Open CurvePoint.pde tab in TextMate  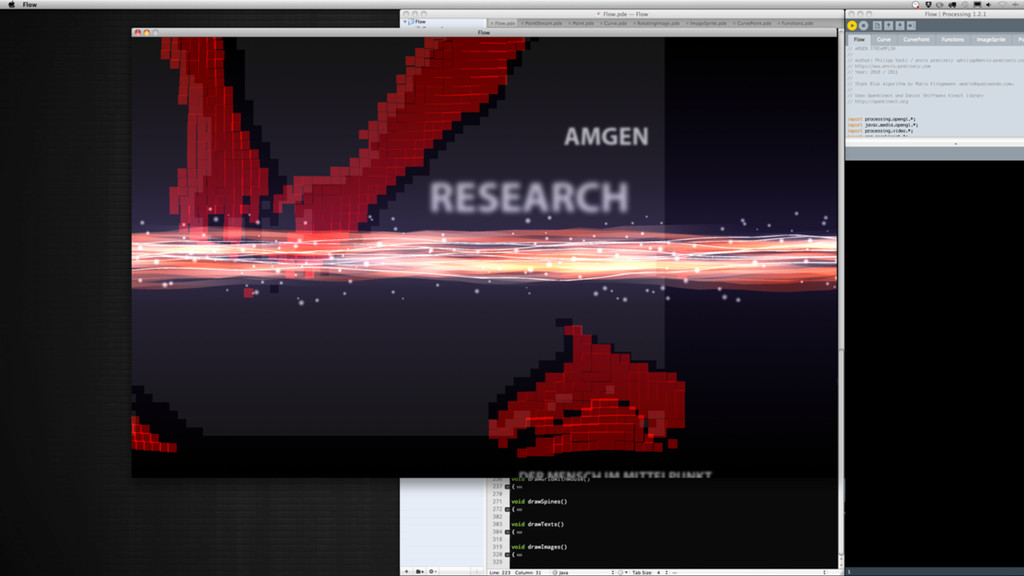pos(753,24)
